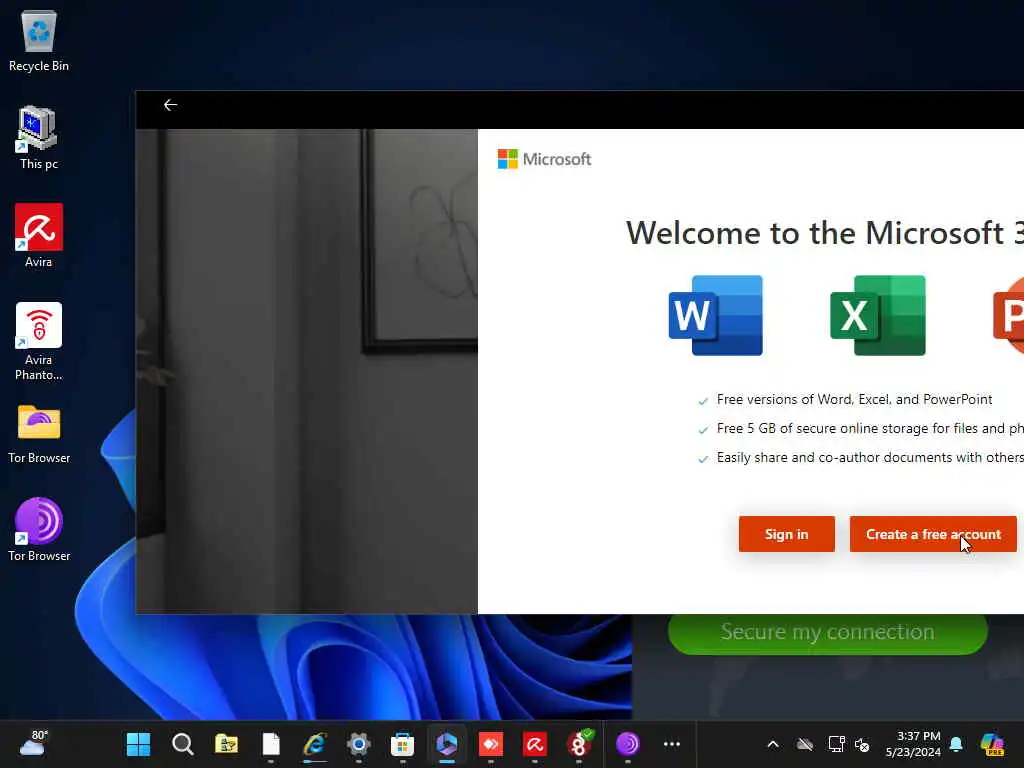Open Avira from the taskbar

(x=535, y=744)
